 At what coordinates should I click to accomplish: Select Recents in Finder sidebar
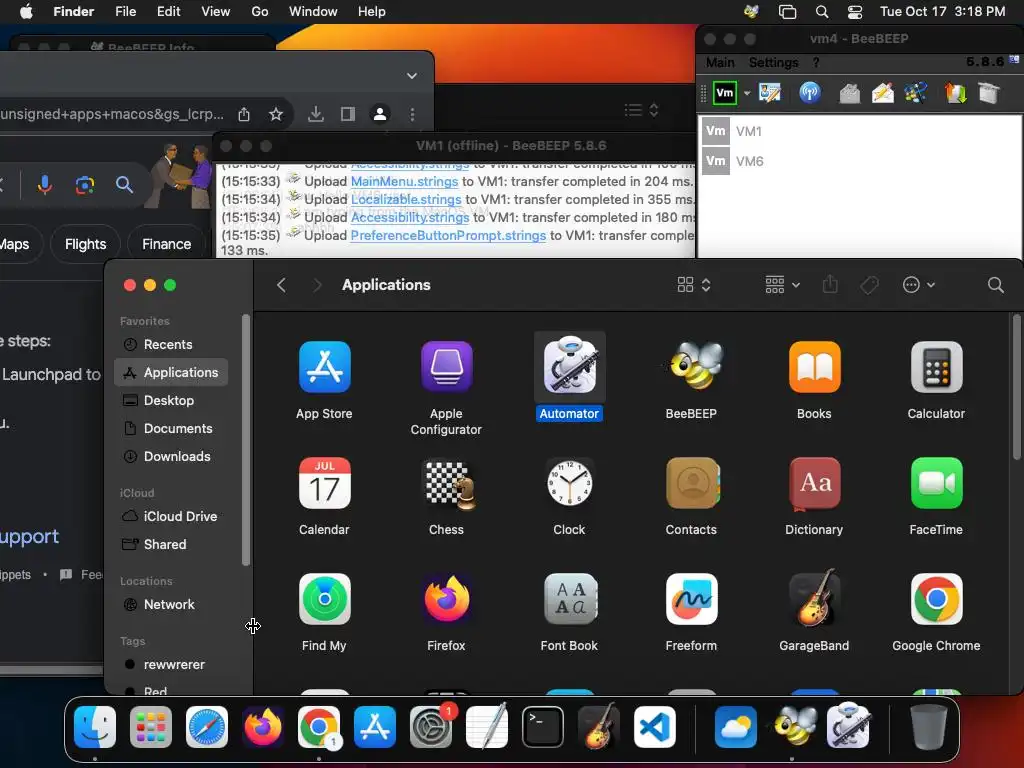click(171, 344)
